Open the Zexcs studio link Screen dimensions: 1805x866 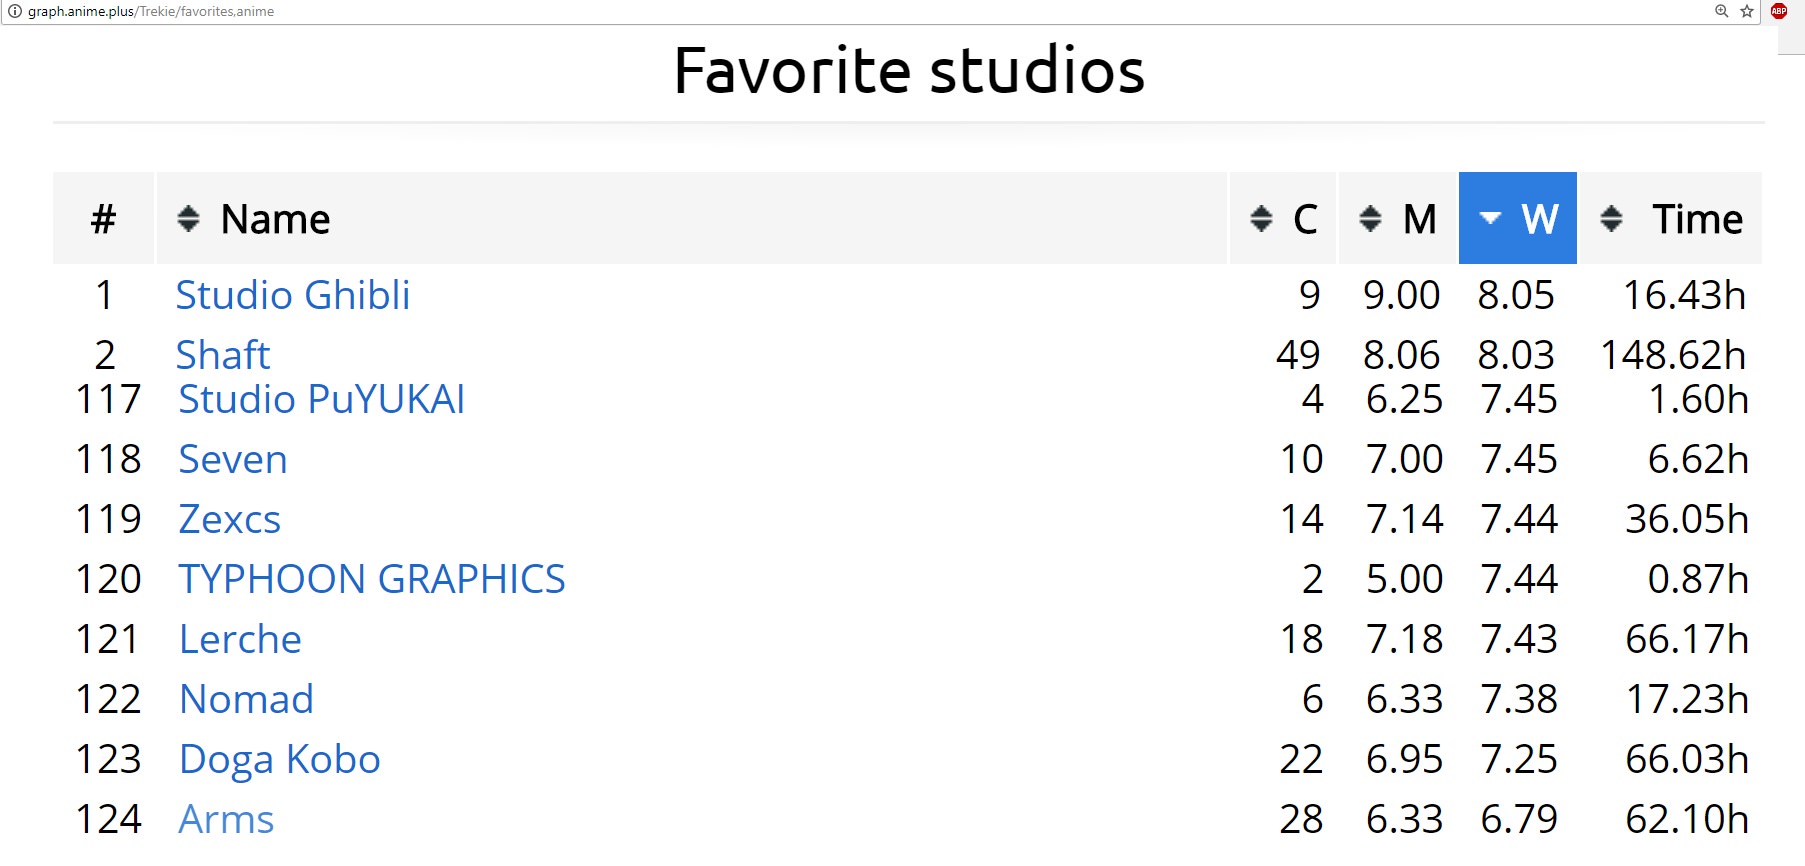229,519
